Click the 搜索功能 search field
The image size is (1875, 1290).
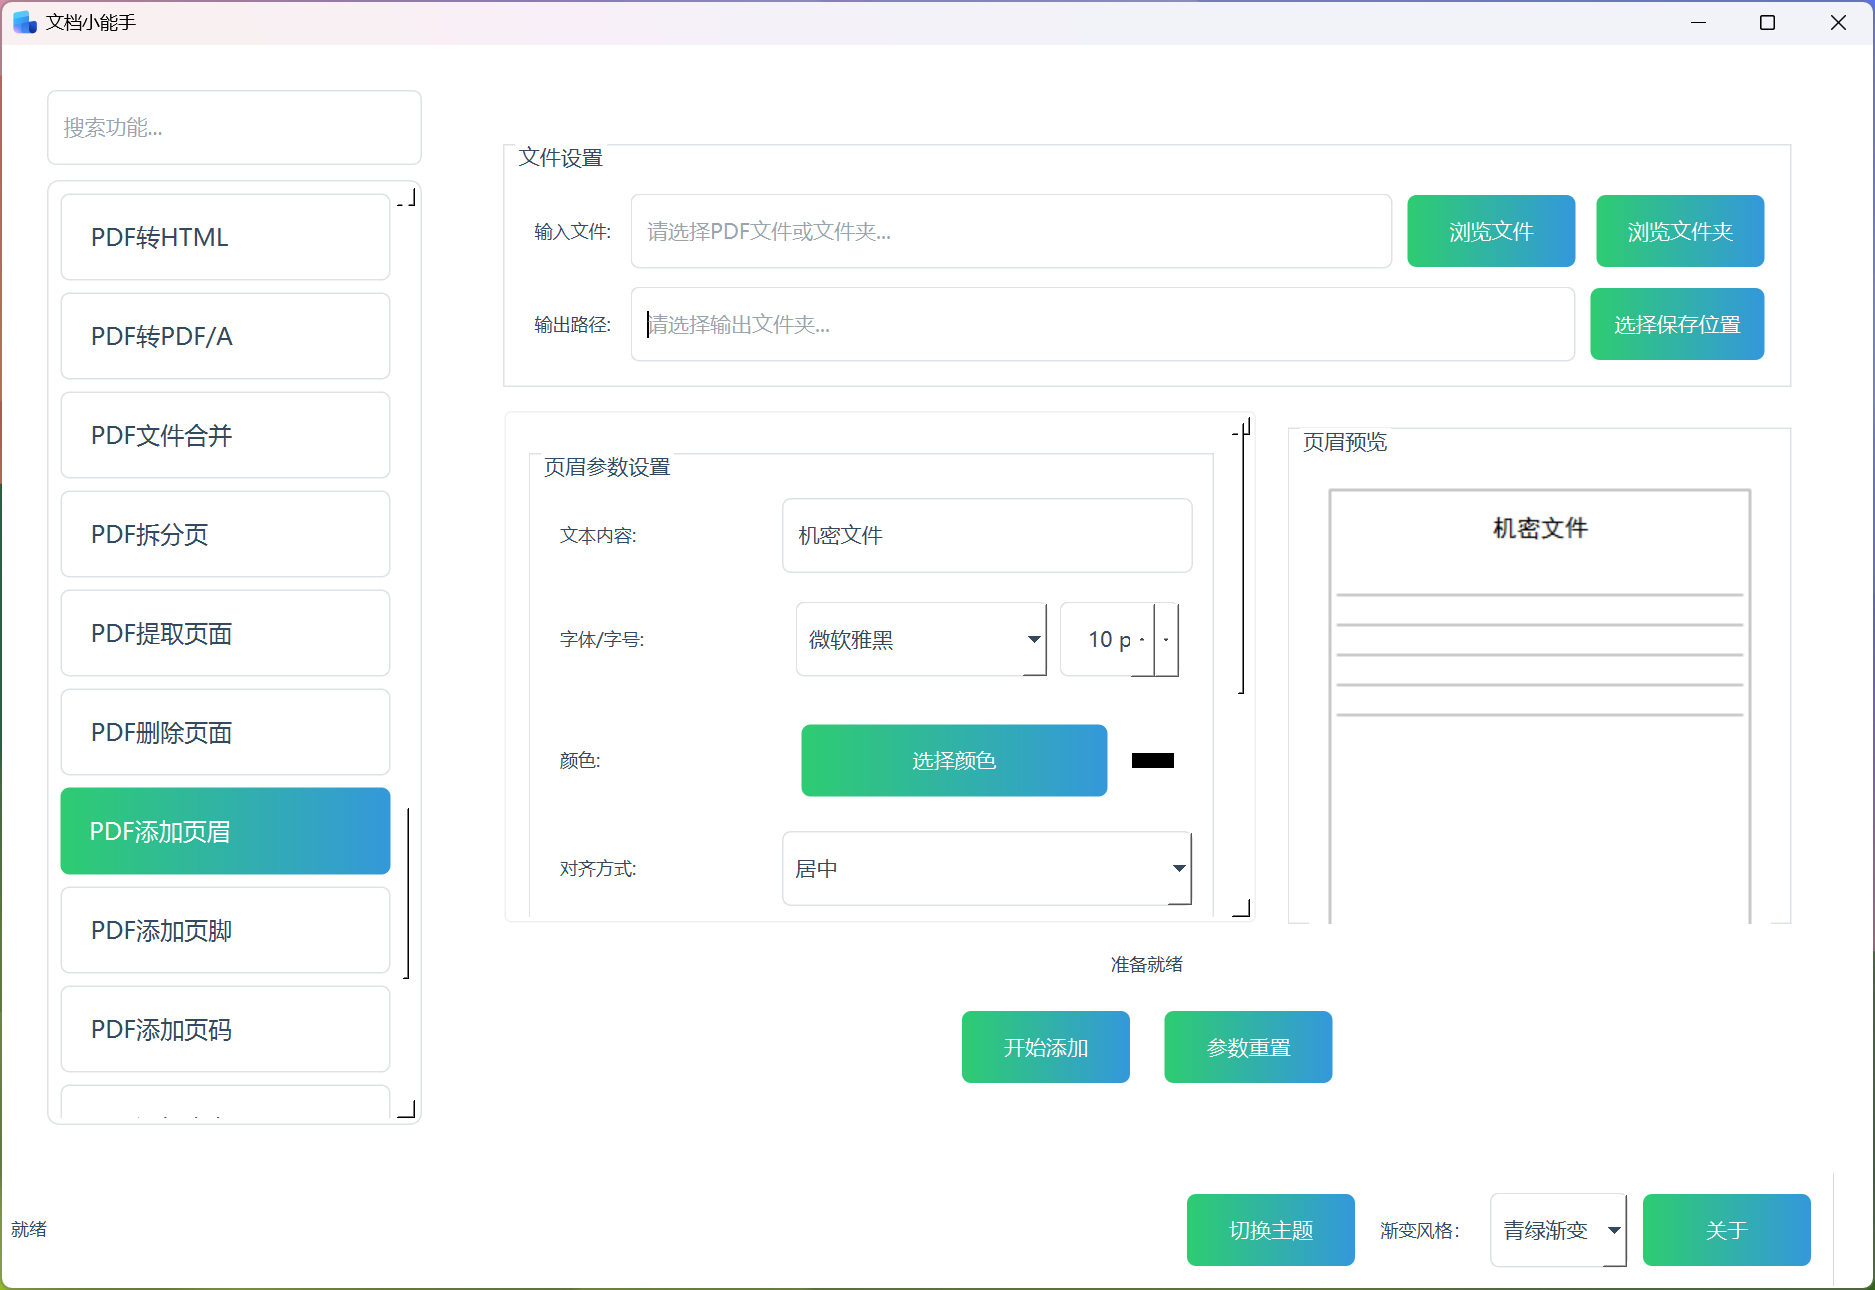[234, 127]
